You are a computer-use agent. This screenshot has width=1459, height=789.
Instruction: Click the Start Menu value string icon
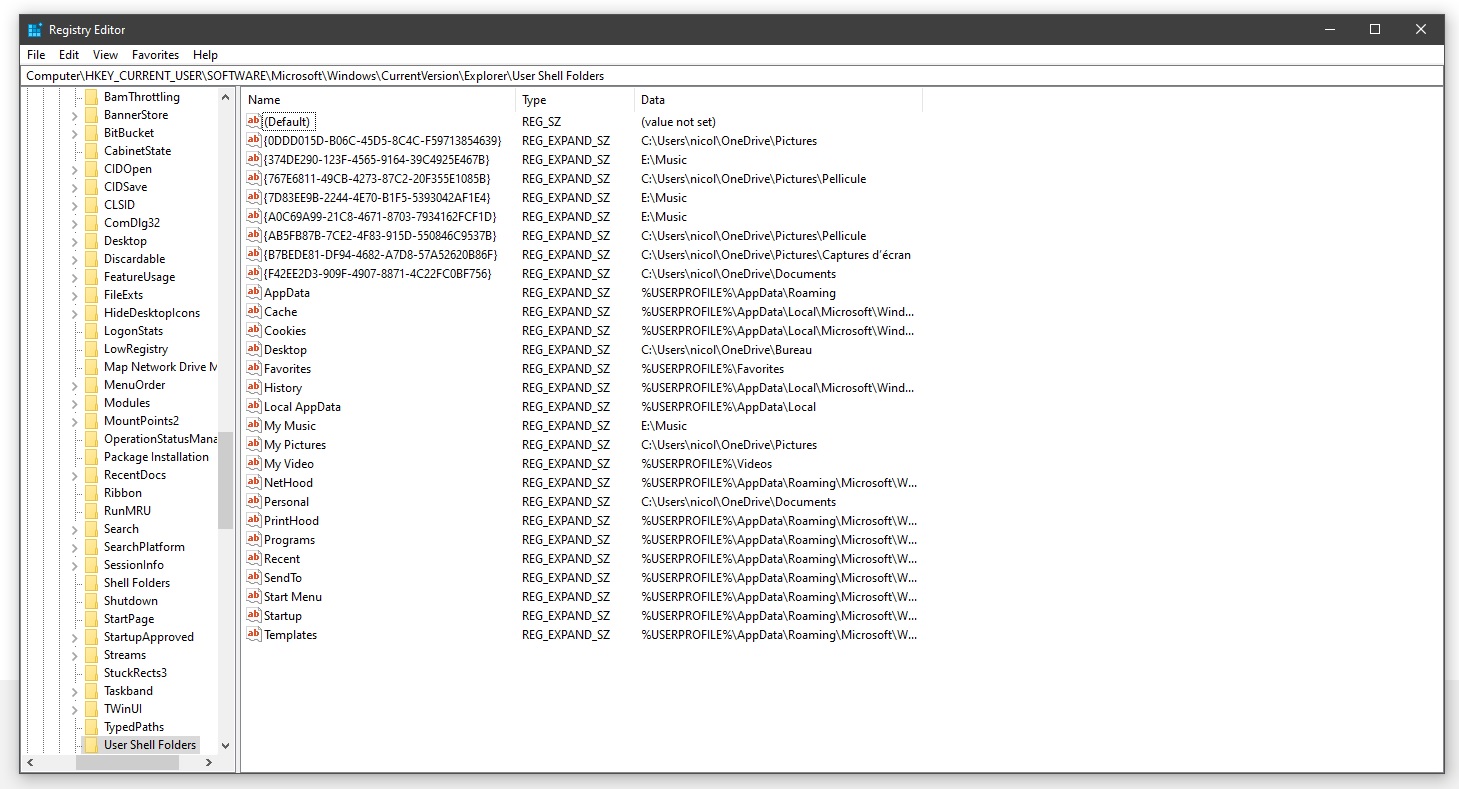pos(253,597)
